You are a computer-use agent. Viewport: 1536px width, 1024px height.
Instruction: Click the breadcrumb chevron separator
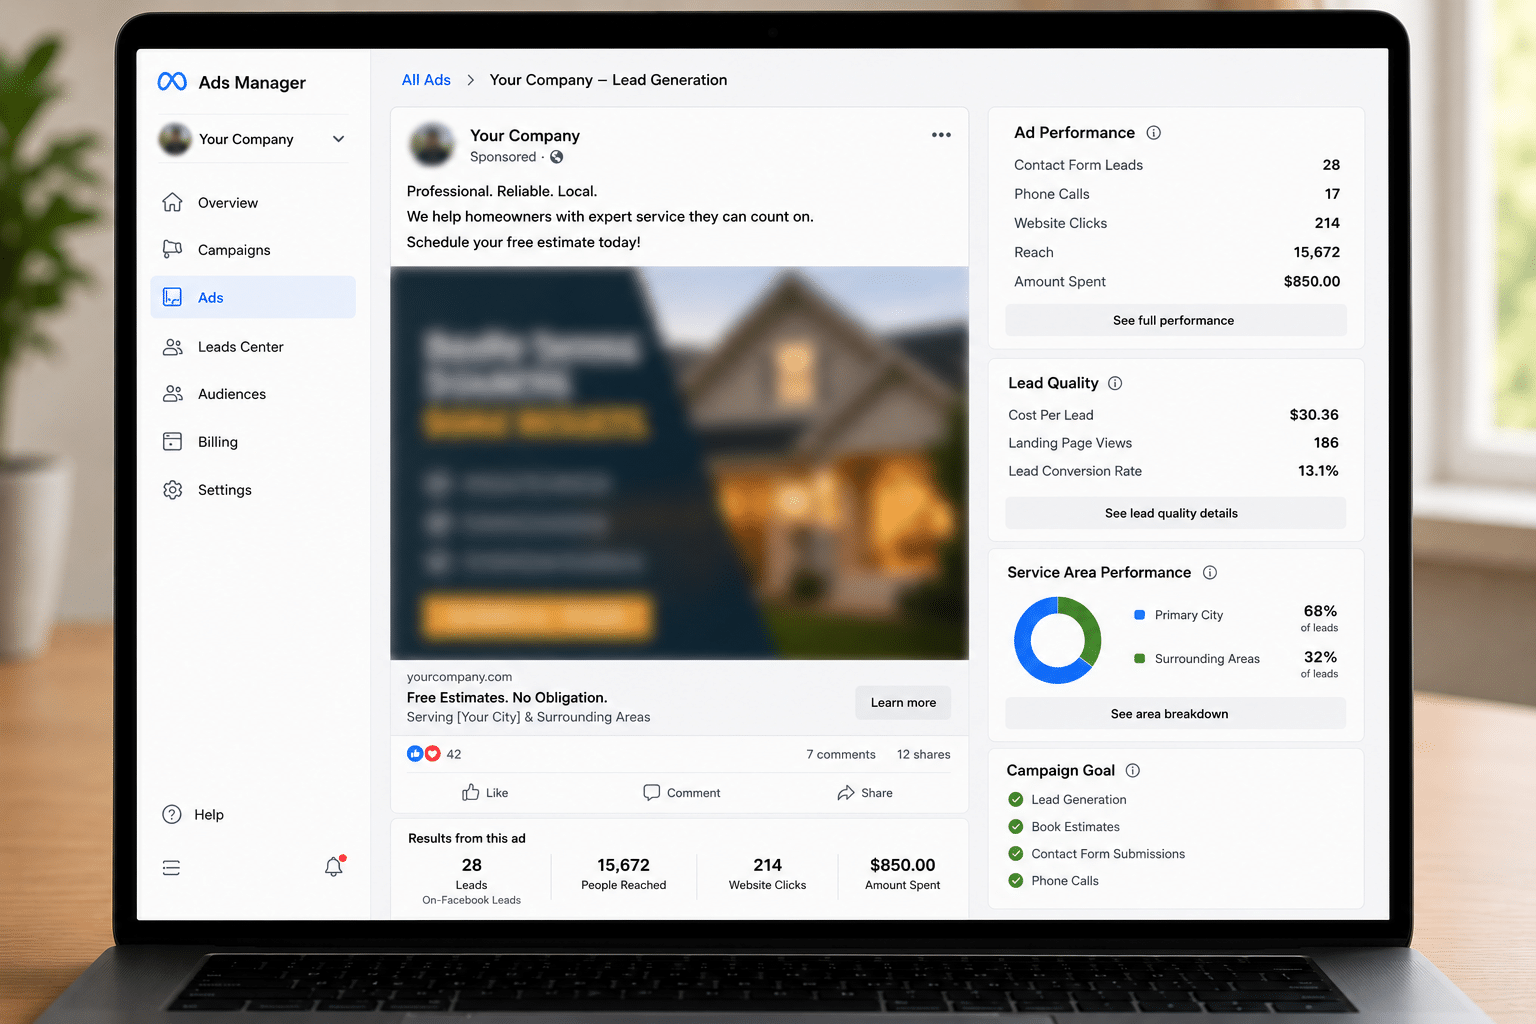pos(470,80)
